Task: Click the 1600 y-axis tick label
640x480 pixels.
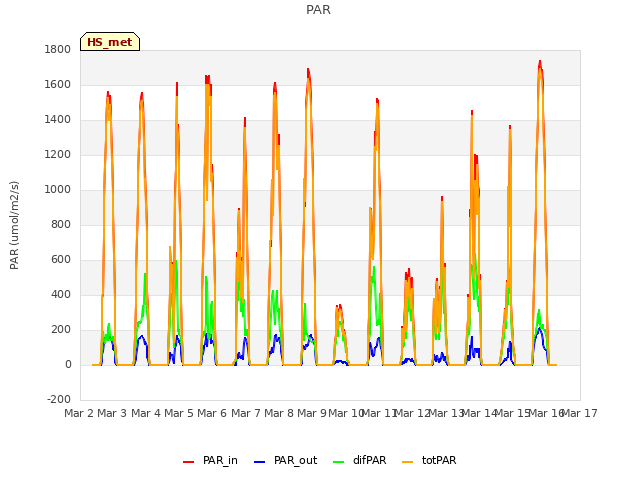Action: (x=58, y=84)
